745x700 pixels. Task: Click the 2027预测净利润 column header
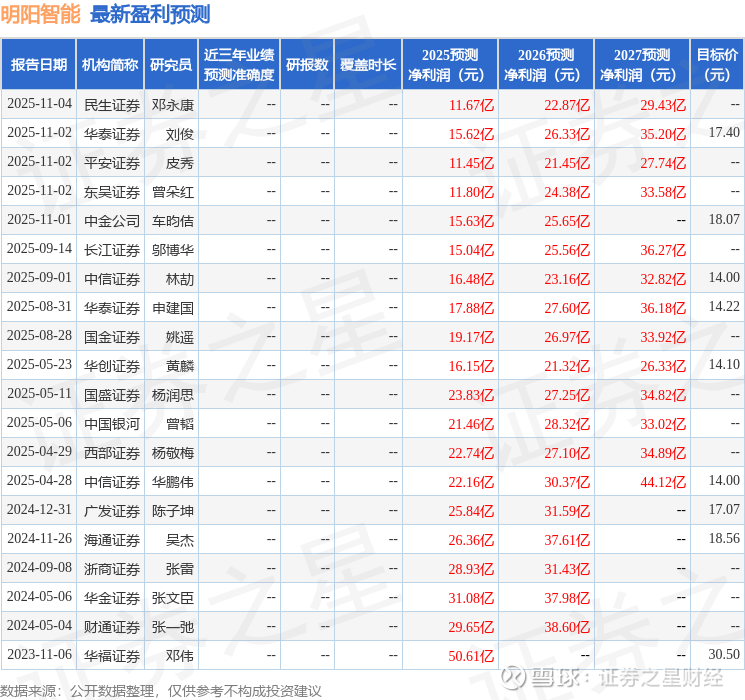[x=642, y=65]
